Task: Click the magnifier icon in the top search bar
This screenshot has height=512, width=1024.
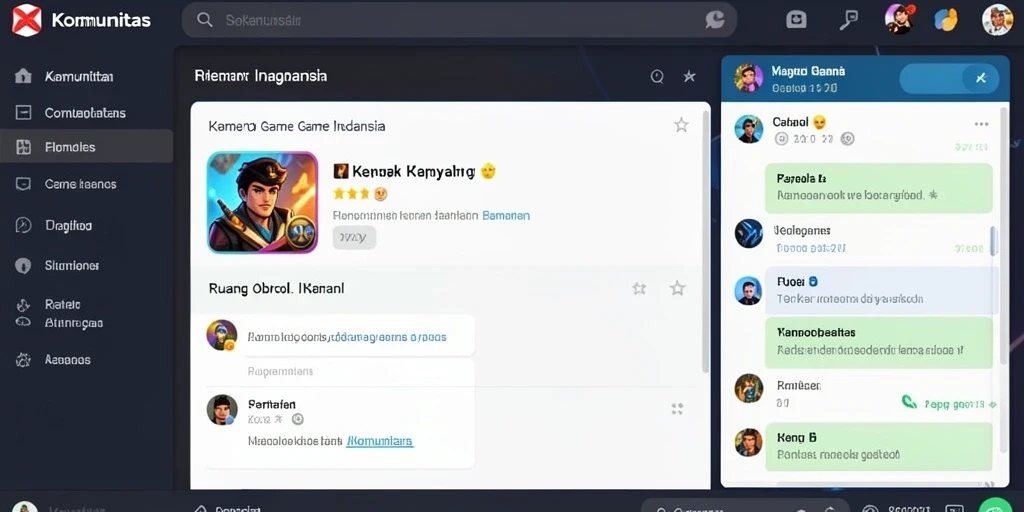Action: (204, 20)
